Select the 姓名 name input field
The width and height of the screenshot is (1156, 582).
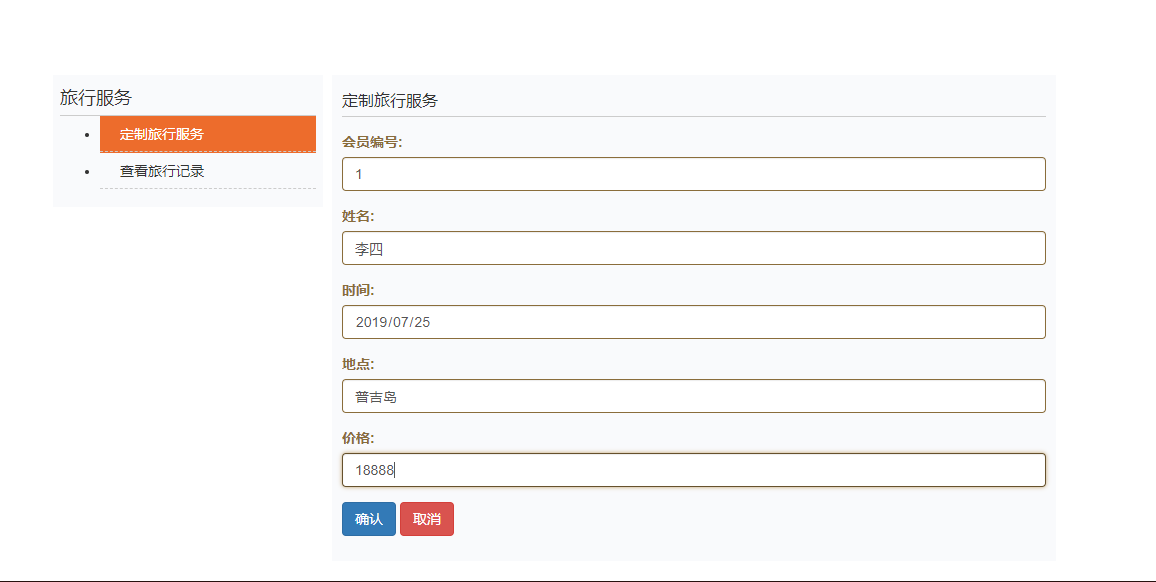[694, 248]
